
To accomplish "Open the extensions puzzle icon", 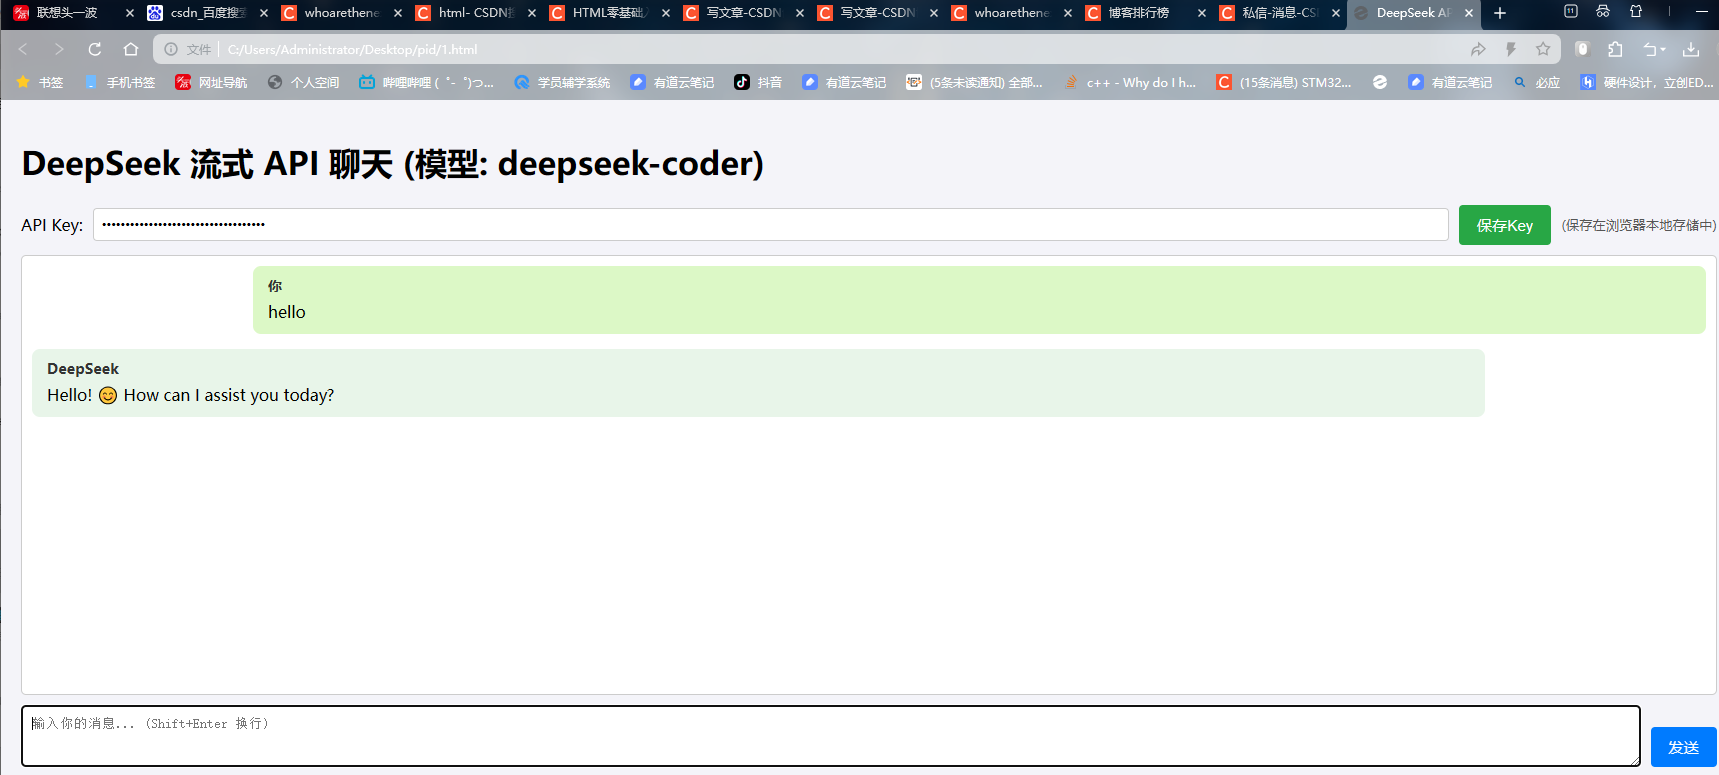I will (x=1615, y=49).
